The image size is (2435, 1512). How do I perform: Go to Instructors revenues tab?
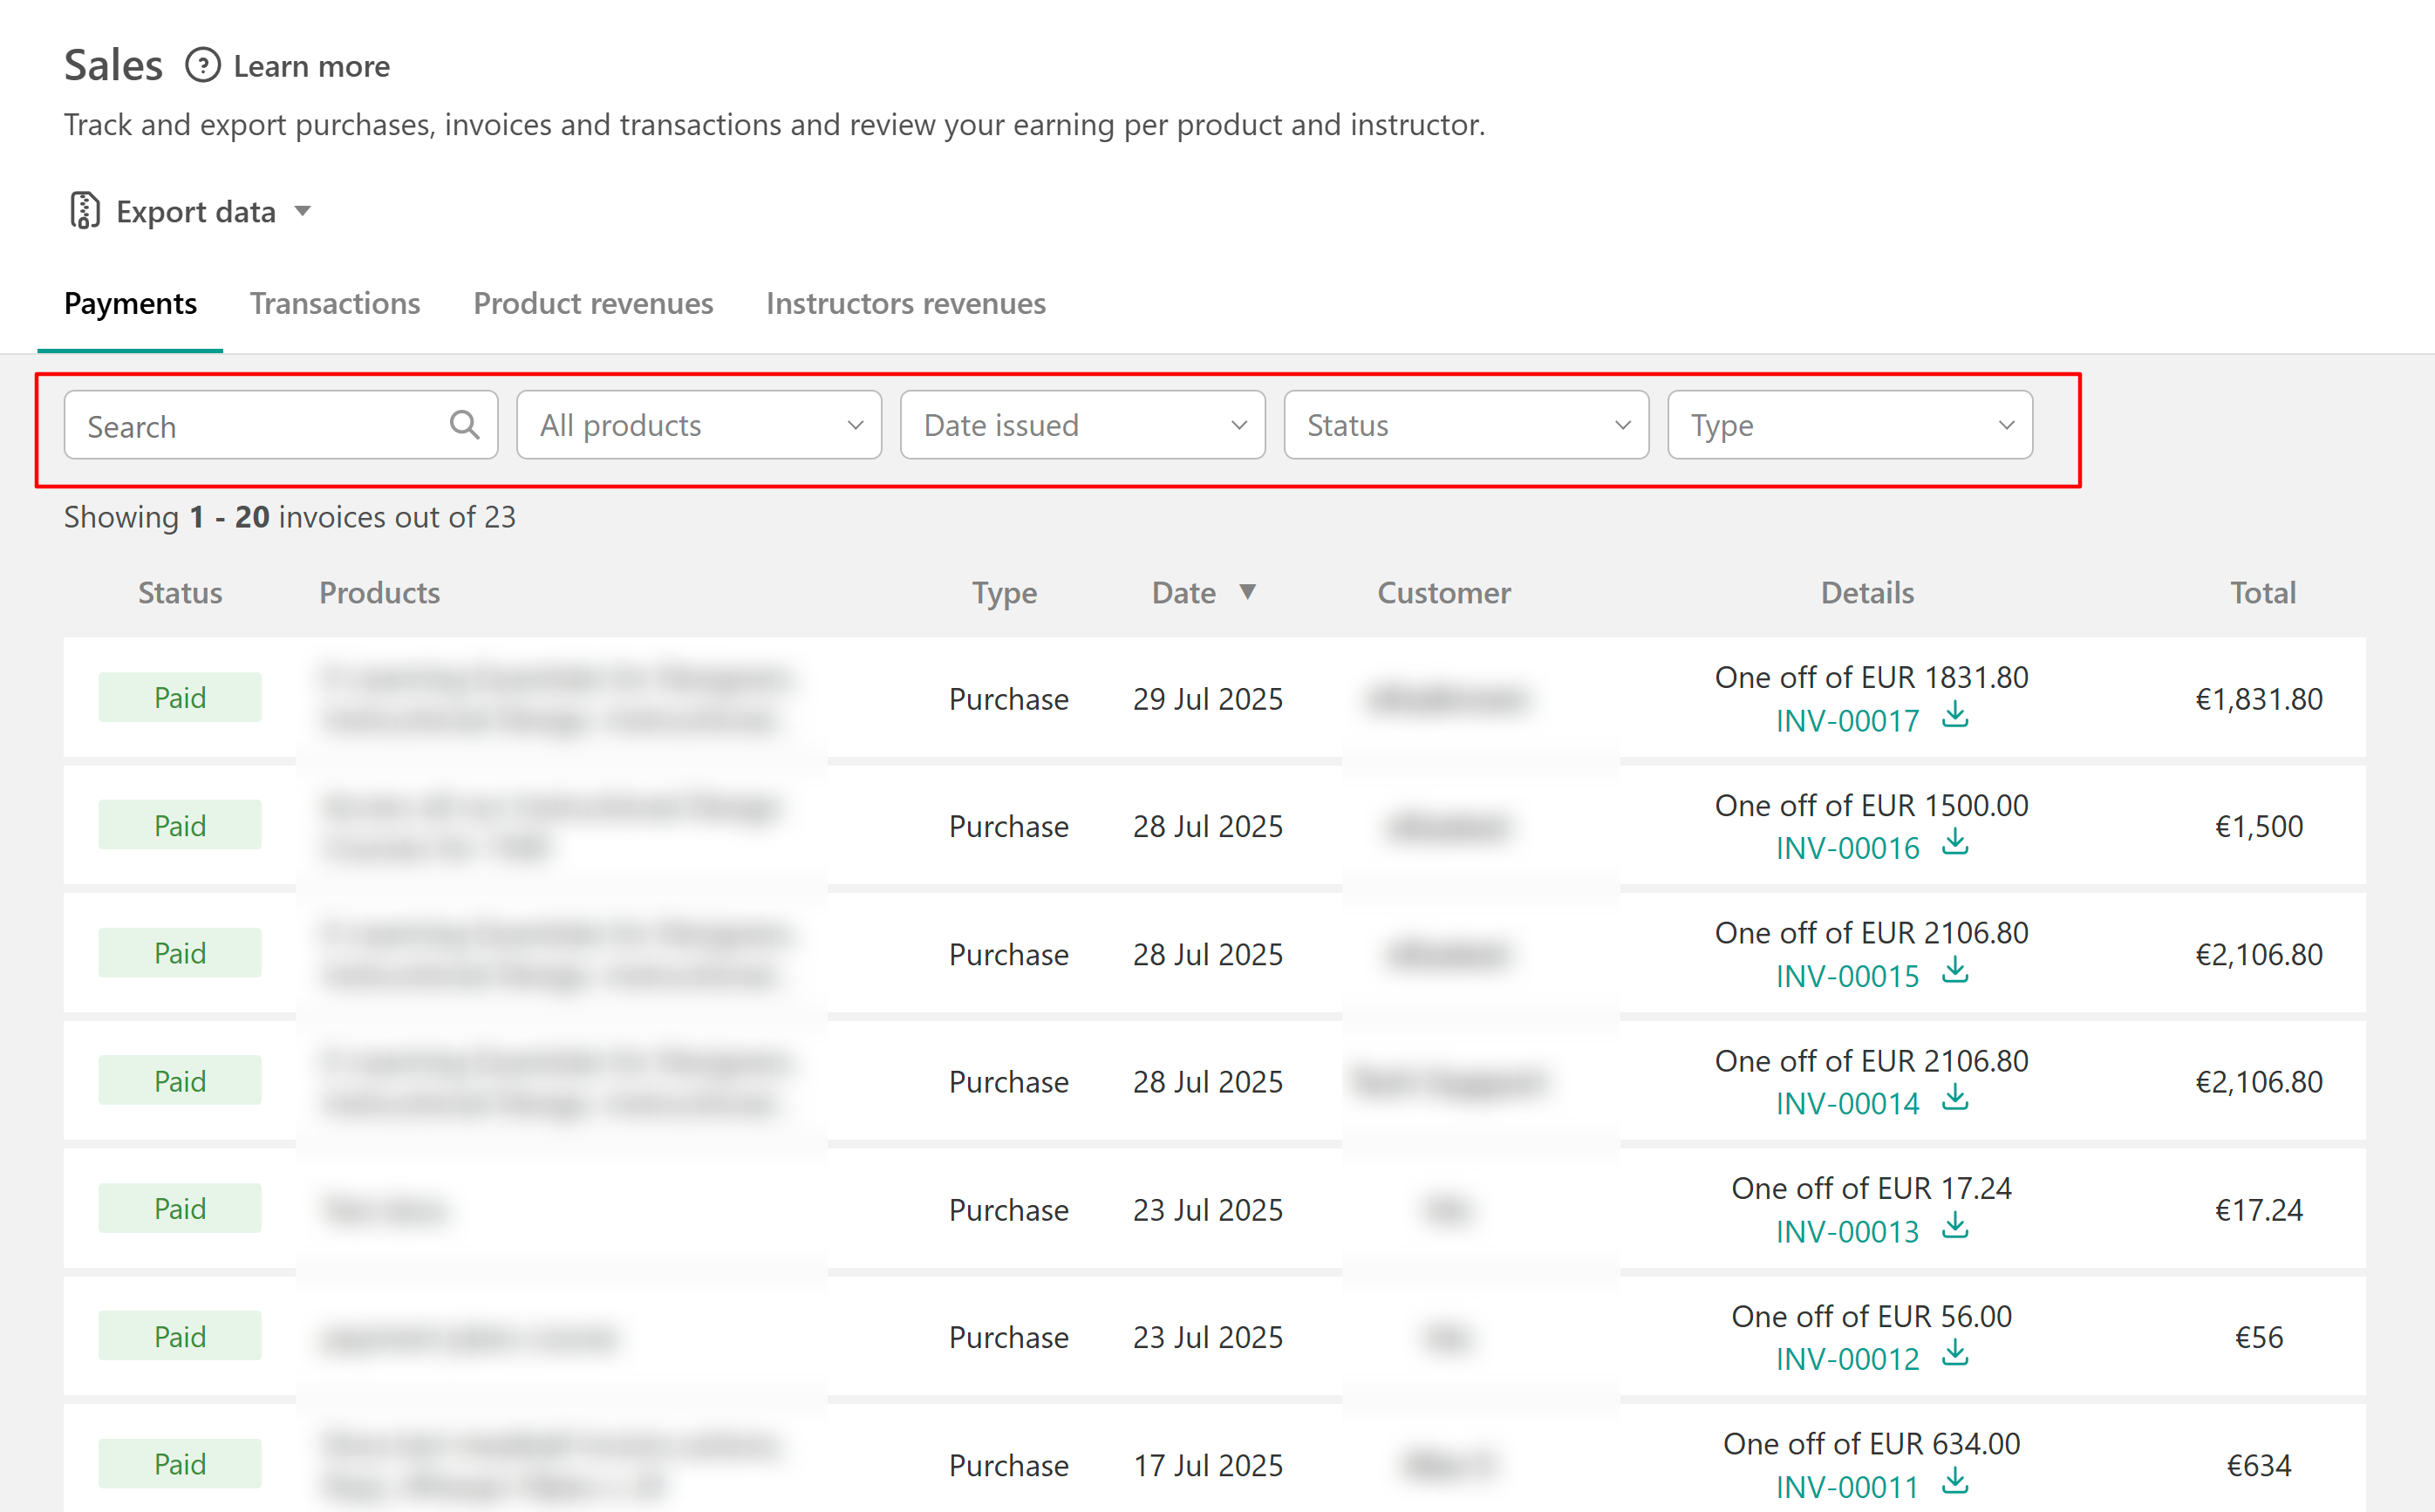[905, 303]
